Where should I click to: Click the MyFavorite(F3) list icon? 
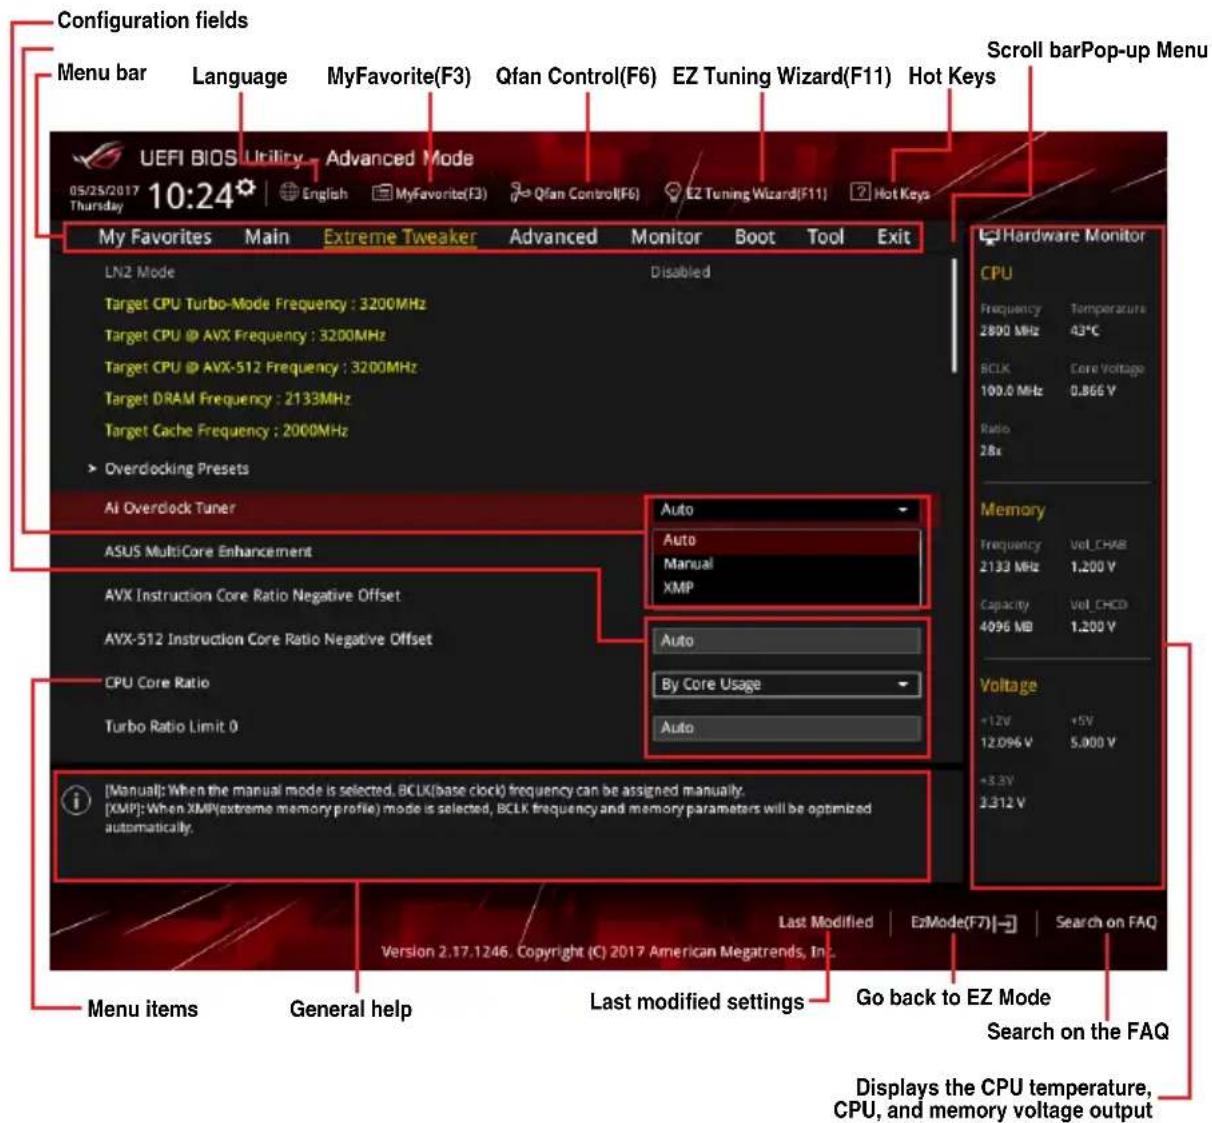pyautogui.click(x=382, y=193)
